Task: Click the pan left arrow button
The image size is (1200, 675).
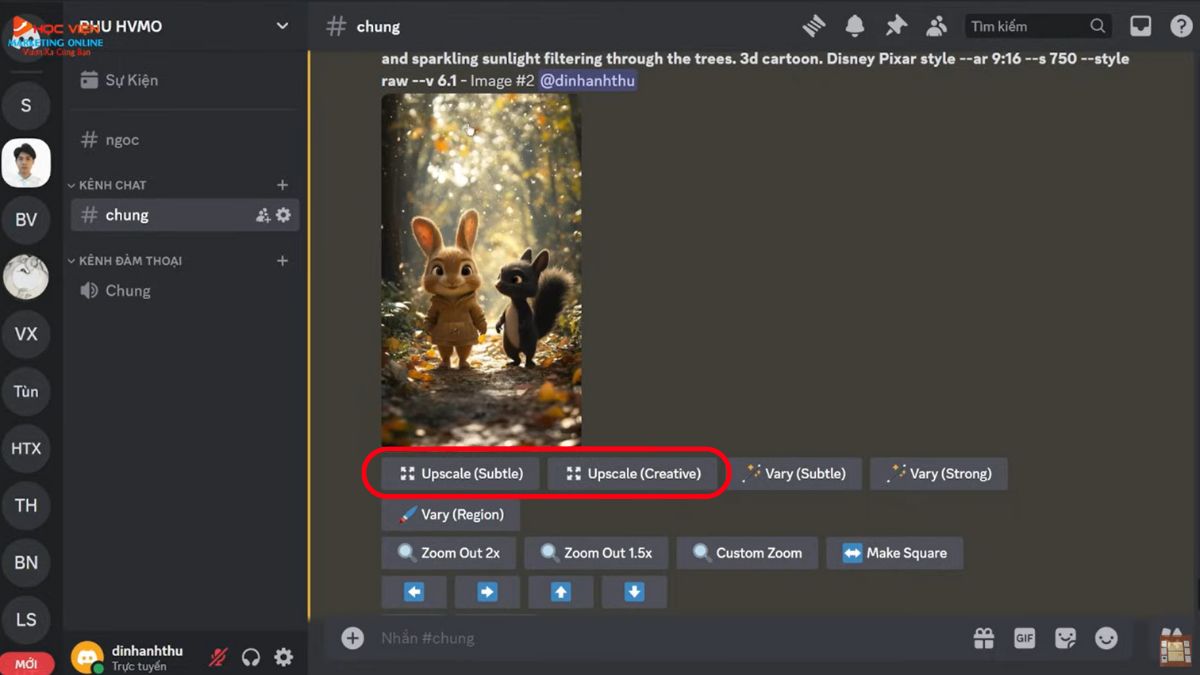Action: coord(413,592)
